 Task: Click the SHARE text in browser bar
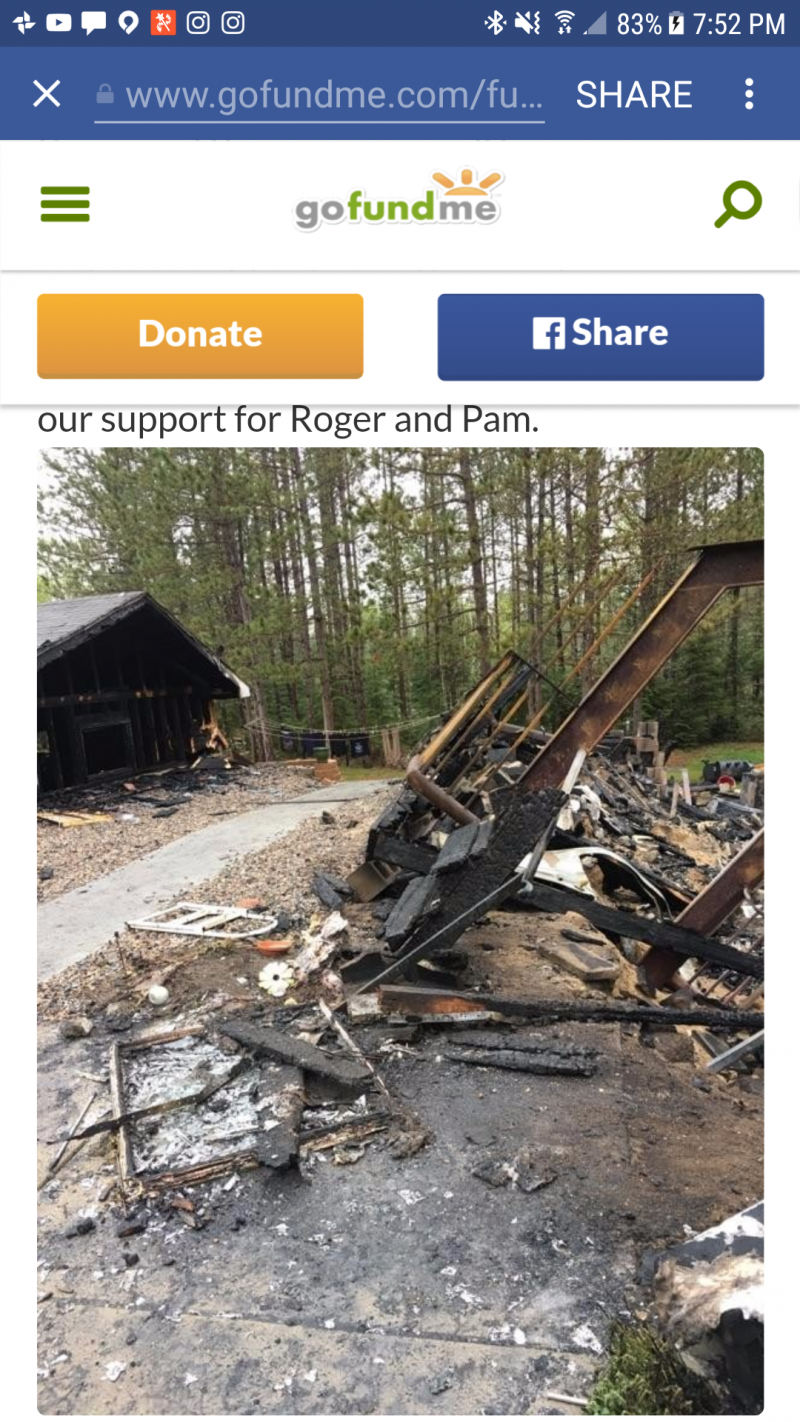(634, 95)
